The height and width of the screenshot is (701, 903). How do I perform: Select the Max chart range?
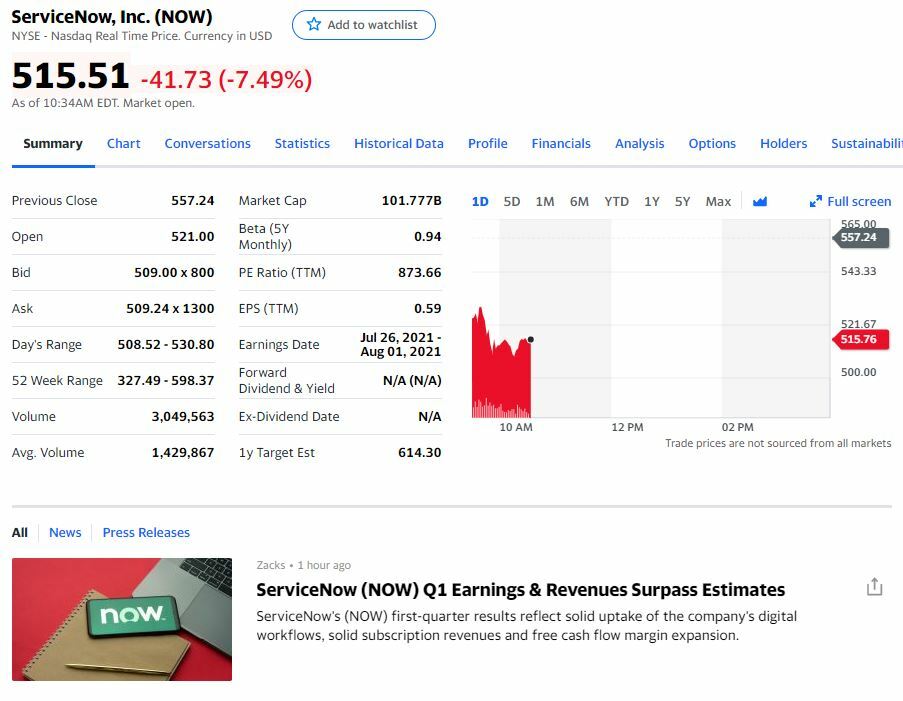(x=718, y=202)
